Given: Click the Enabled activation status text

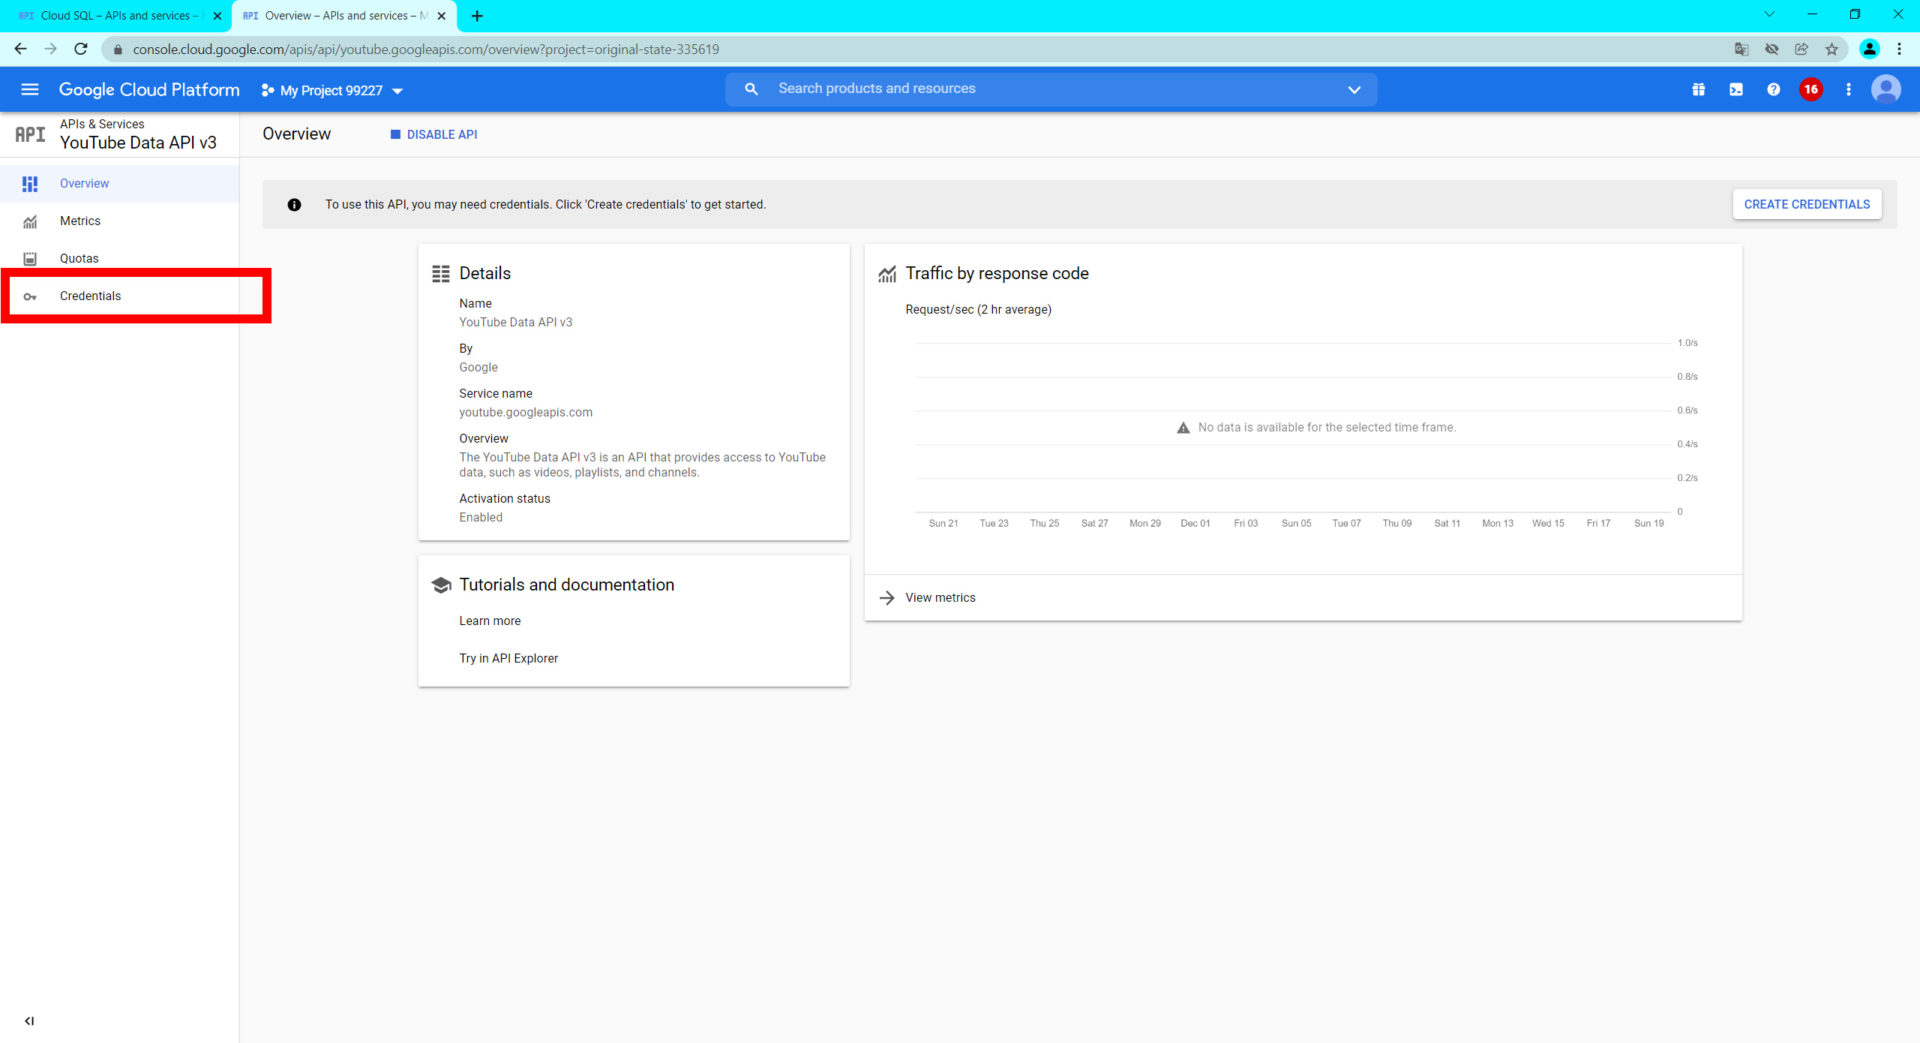Looking at the screenshot, I should 481,518.
